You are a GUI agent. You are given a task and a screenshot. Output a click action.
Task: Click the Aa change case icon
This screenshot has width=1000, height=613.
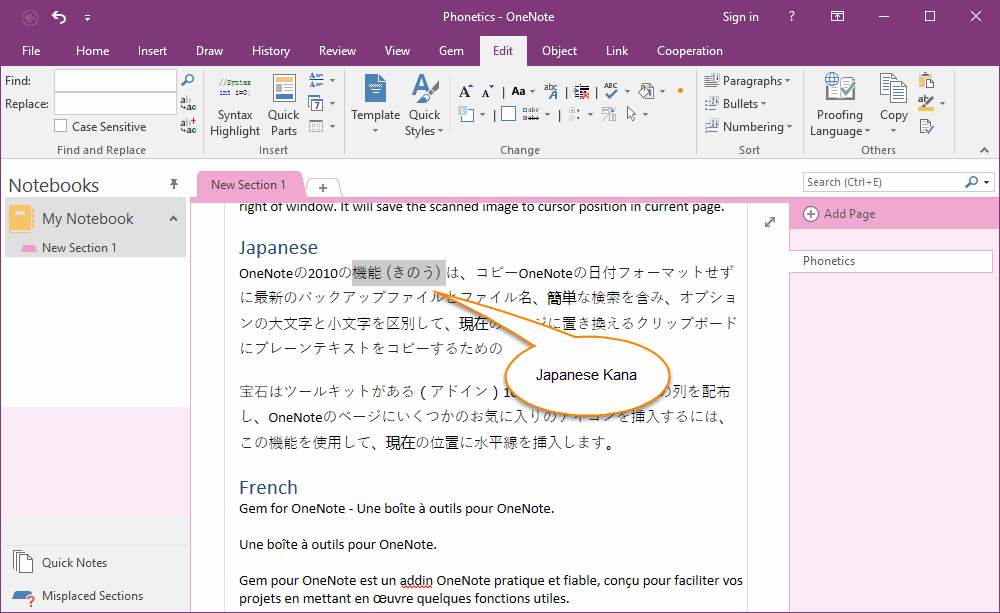[x=518, y=92]
